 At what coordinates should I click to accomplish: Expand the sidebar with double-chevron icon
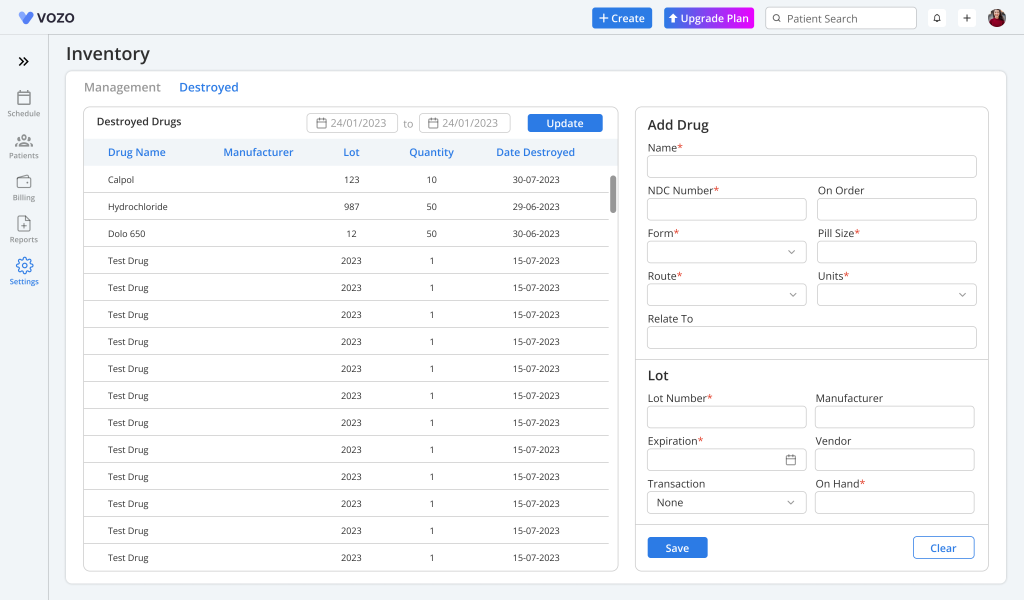24,61
